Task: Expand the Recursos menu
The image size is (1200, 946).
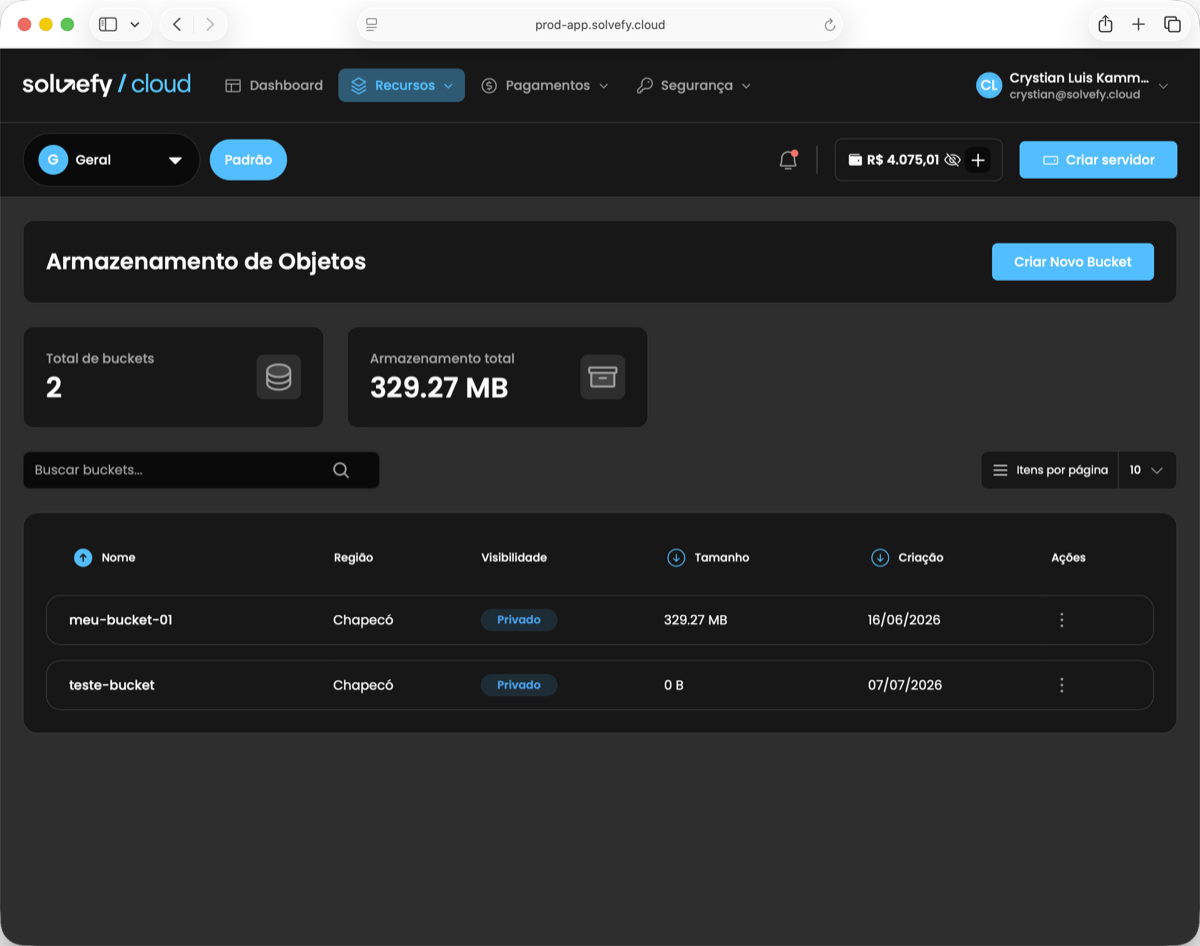Action: tap(401, 86)
